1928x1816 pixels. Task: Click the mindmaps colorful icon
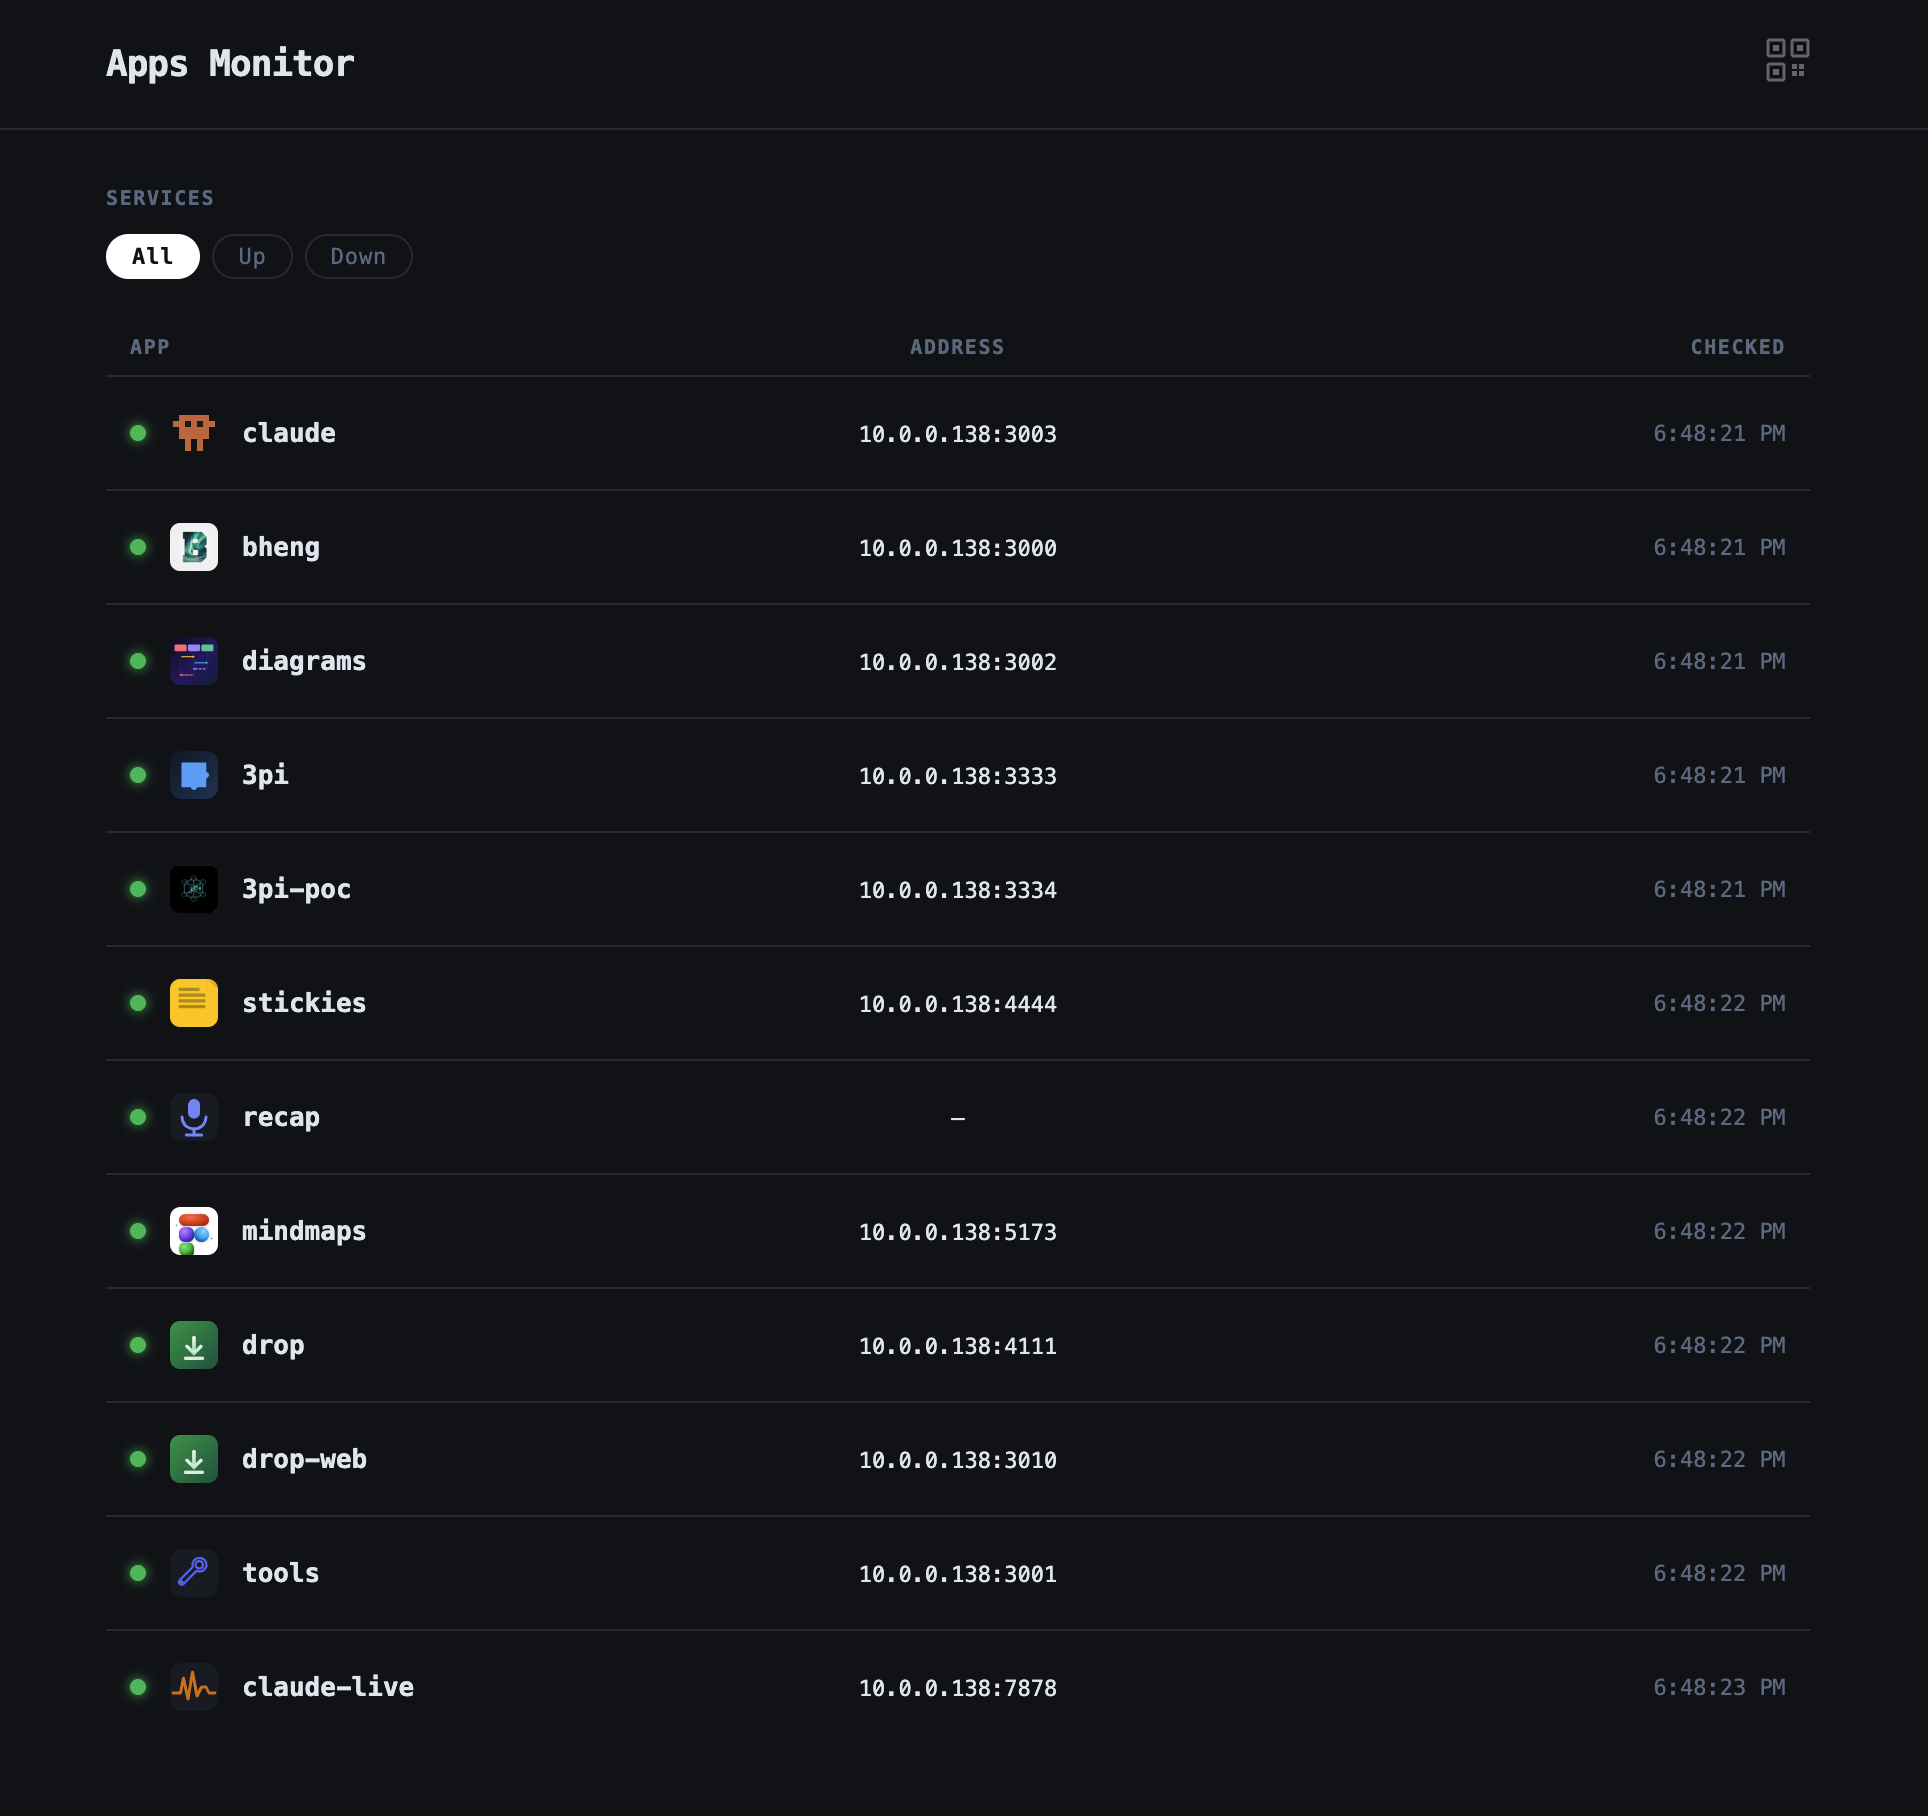tap(194, 1231)
